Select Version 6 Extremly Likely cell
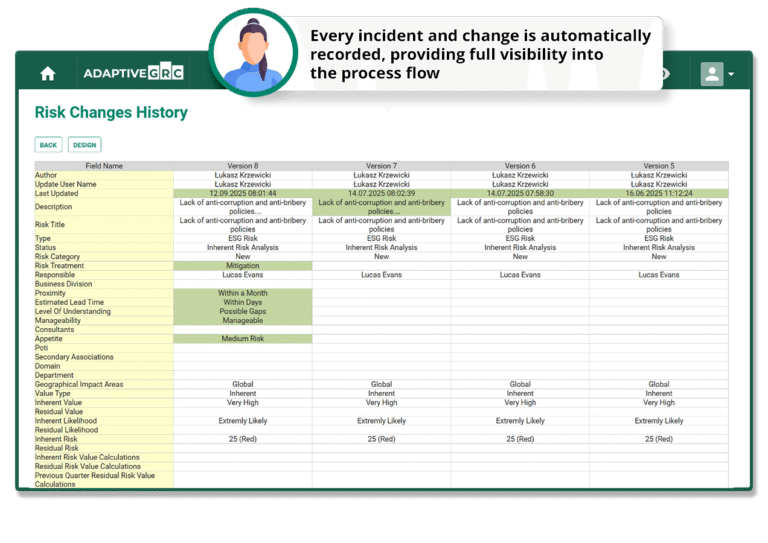Image resolution: width=768 pixels, height=543 pixels. click(520, 421)
